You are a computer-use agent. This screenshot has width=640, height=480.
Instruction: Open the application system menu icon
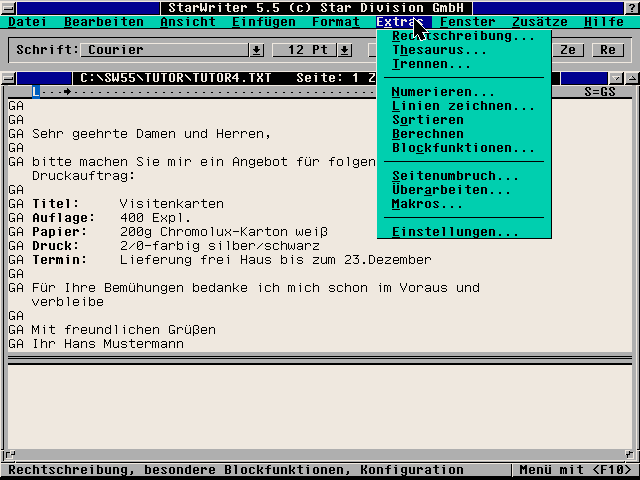click(8, 7)
